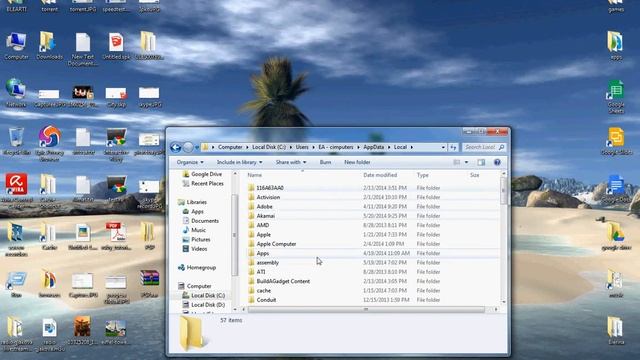Select AppData in the address breadcrumb
The height and width of the screenshot is (360, 640).
(x=373, y=147)
